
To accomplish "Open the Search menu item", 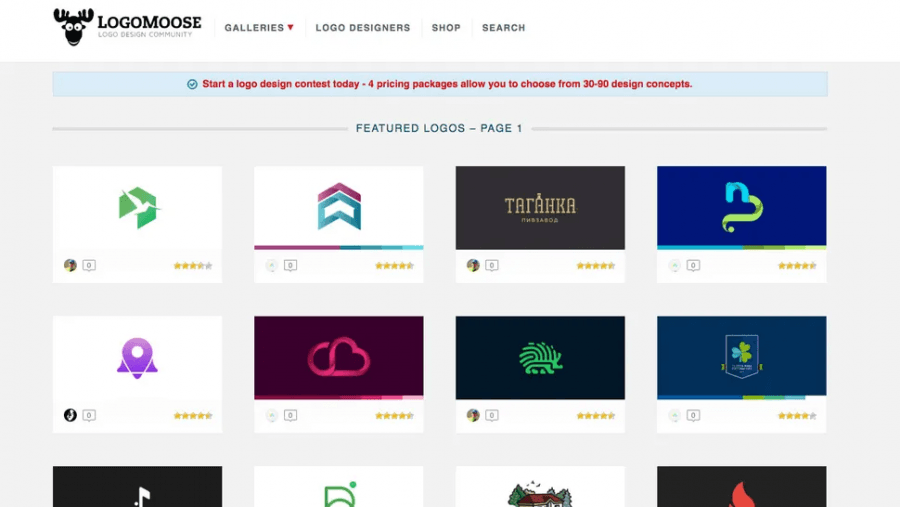I will pos(503,28).
